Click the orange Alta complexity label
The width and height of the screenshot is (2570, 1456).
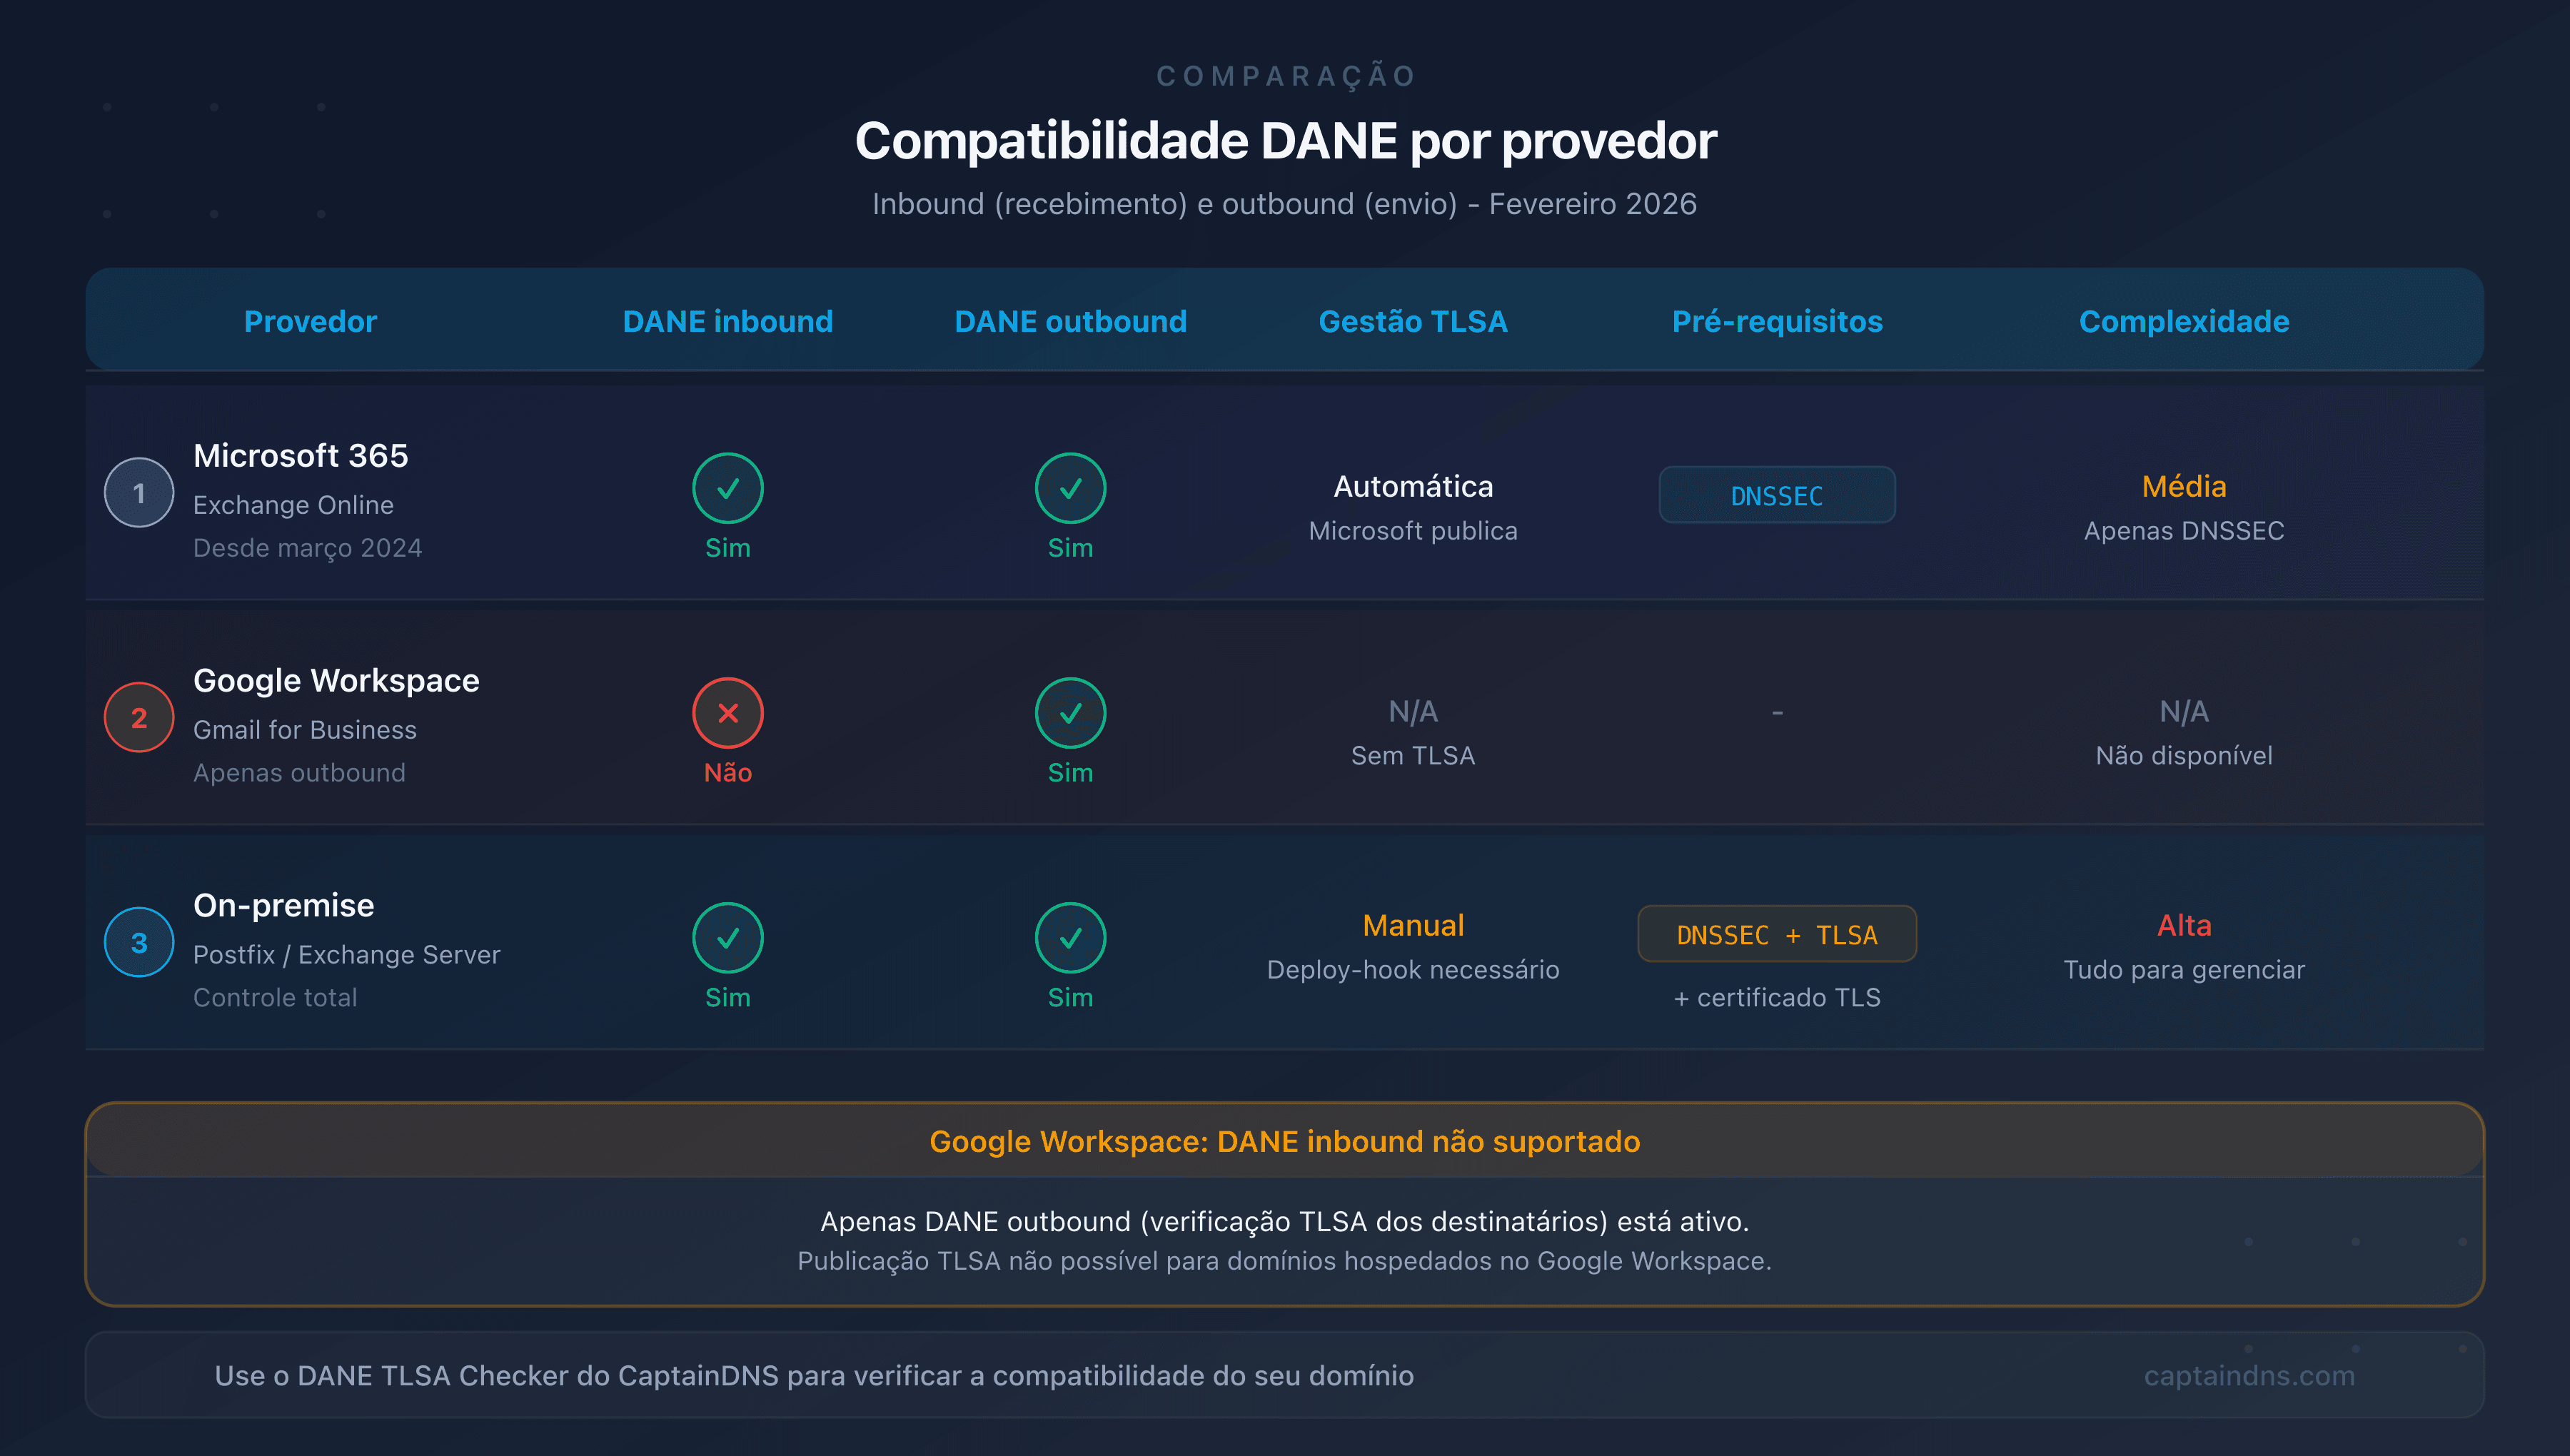click(2184, 925)
